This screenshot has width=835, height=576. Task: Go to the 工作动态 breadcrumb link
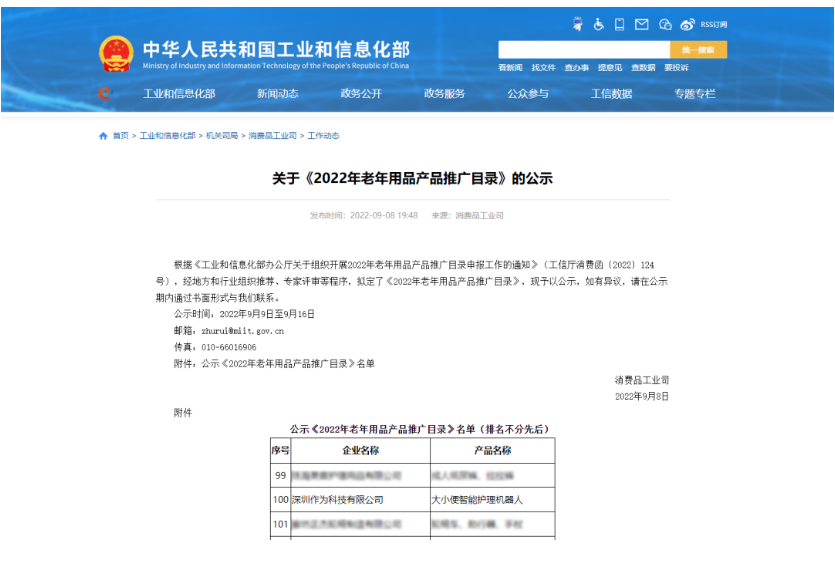click(x=323, y=136)
